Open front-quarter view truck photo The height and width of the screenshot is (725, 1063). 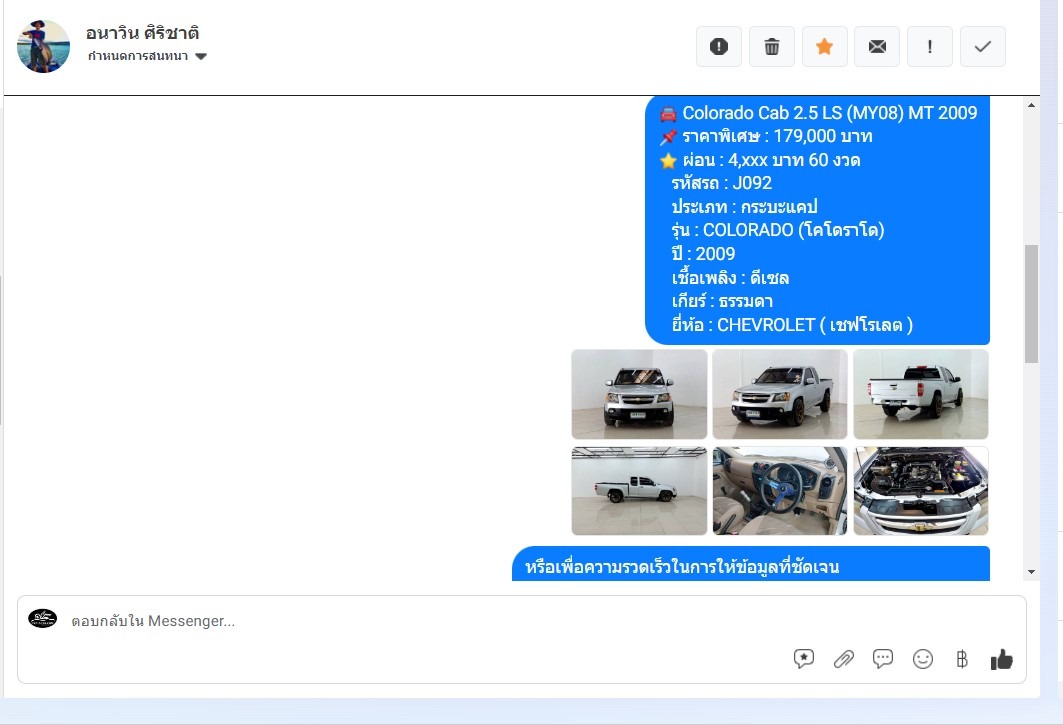click(780, 394)
